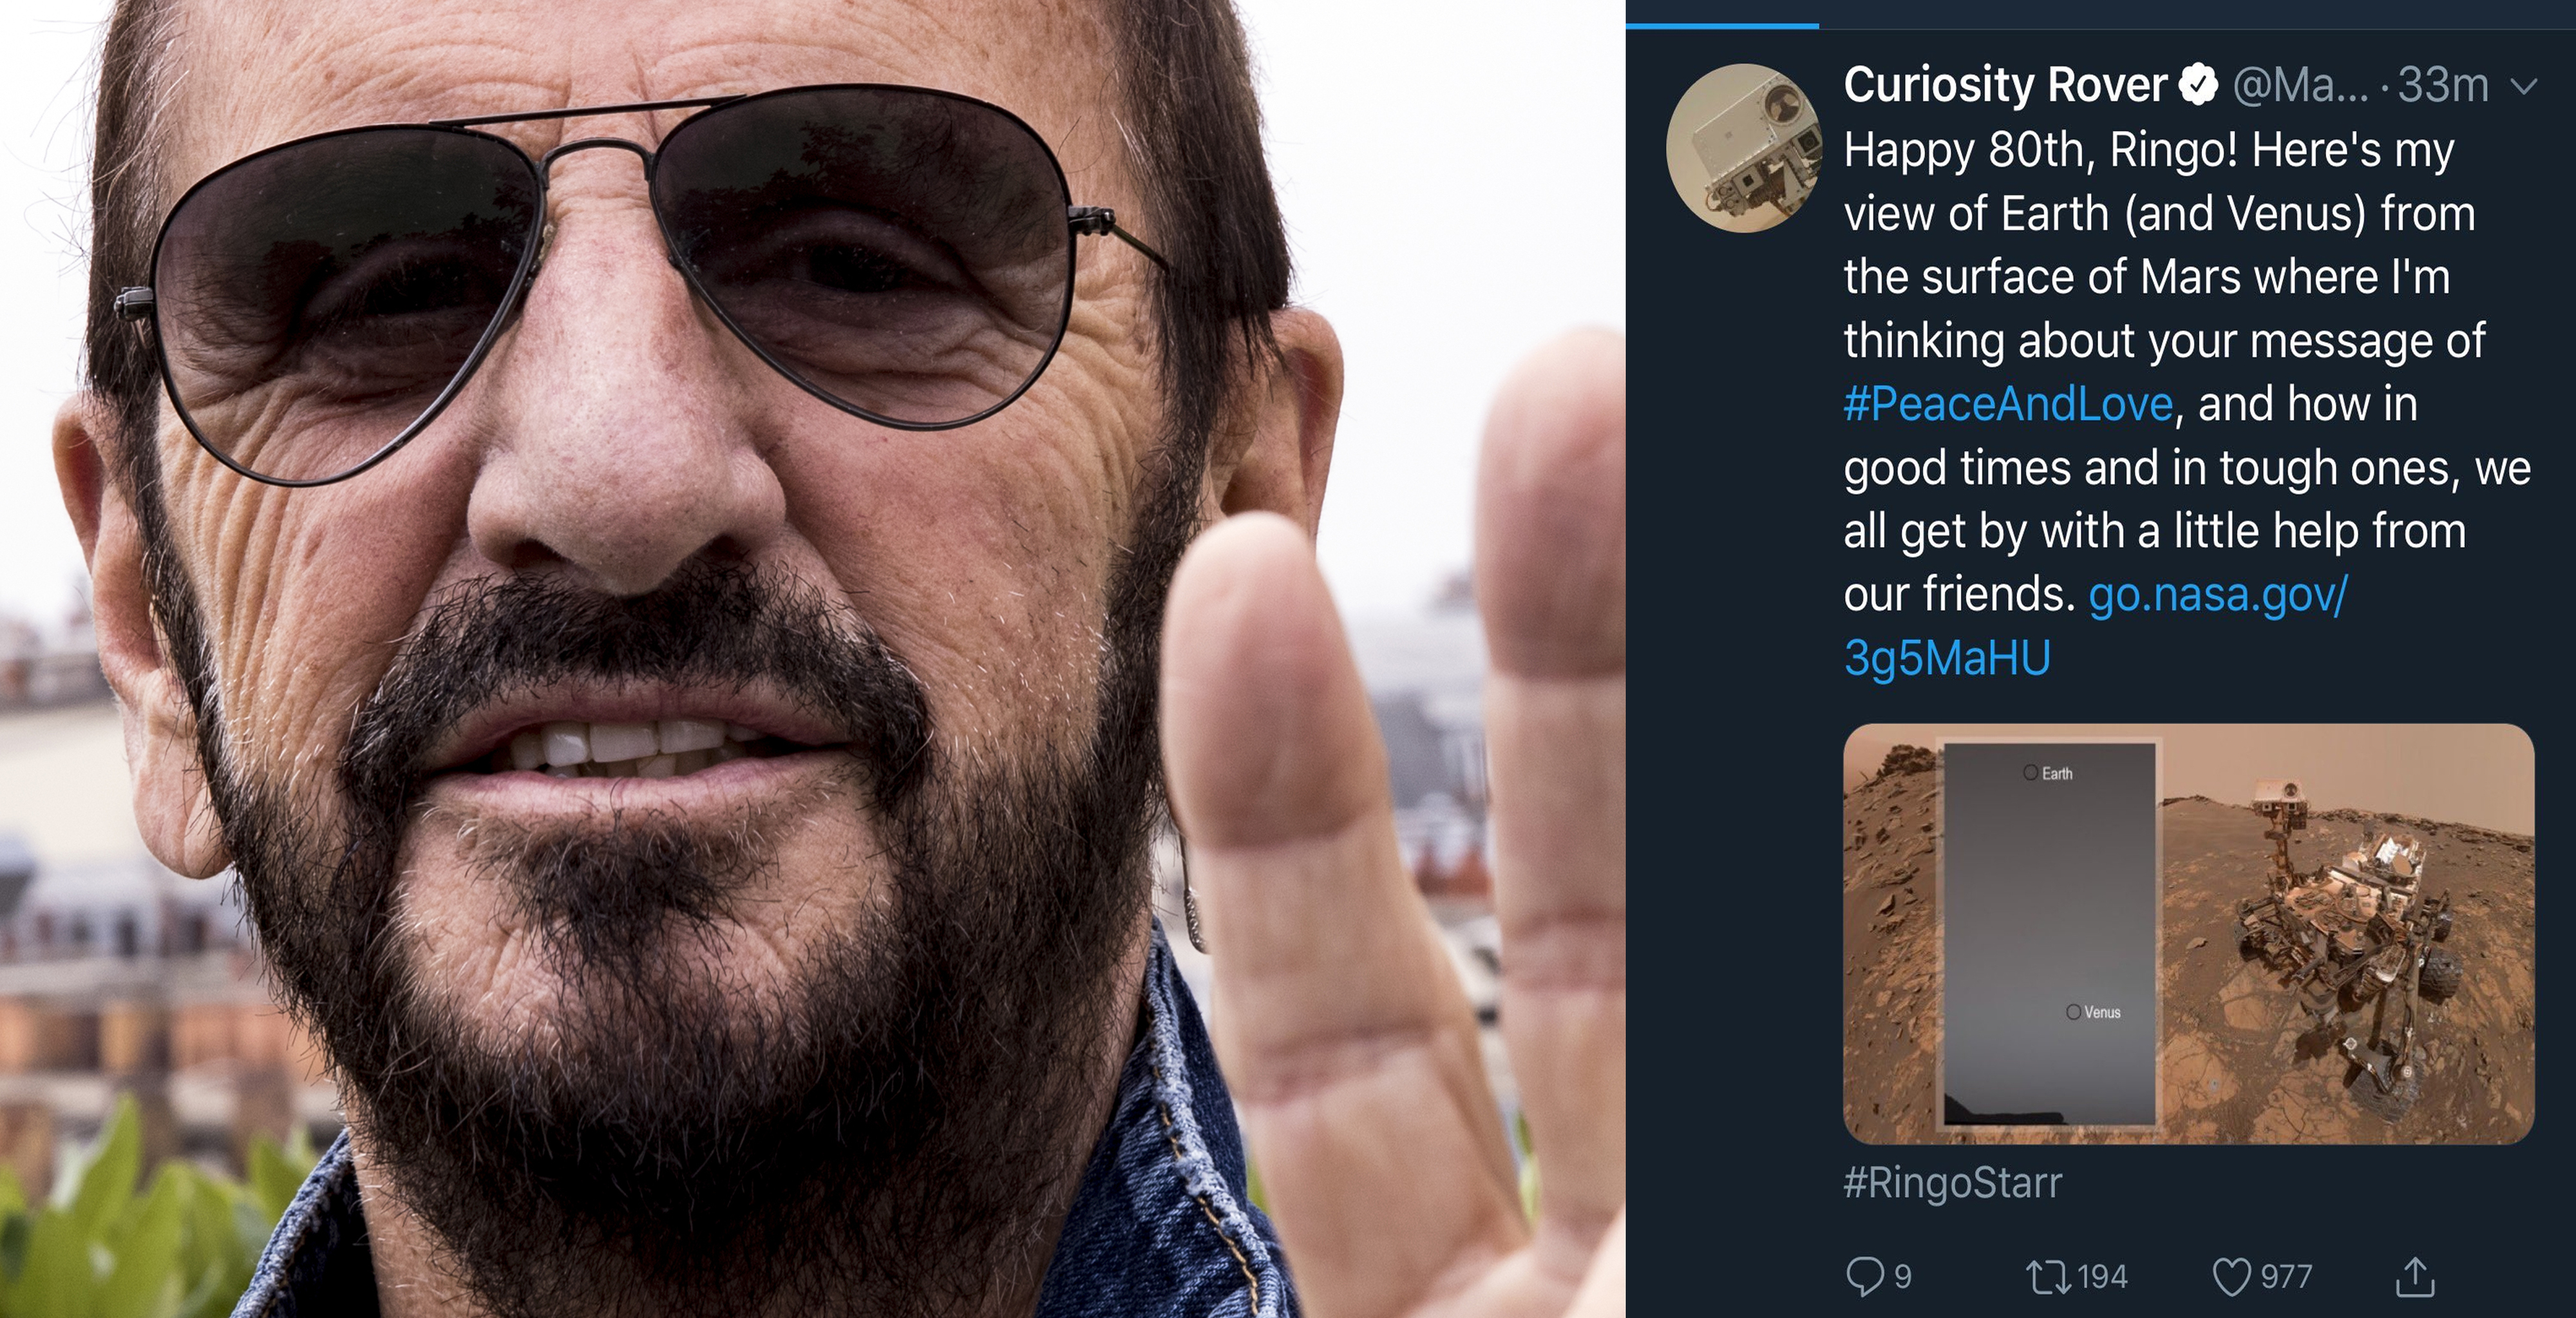2576x1318 pixels.
Task: Expand the tweet options chevron
Action: (2524, 86)
